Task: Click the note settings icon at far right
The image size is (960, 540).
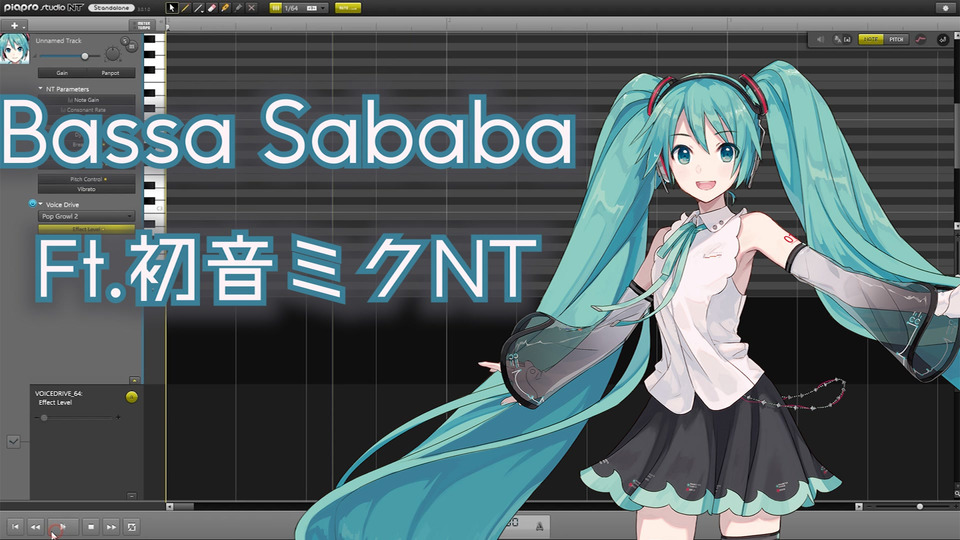Action: click(942, 39)
